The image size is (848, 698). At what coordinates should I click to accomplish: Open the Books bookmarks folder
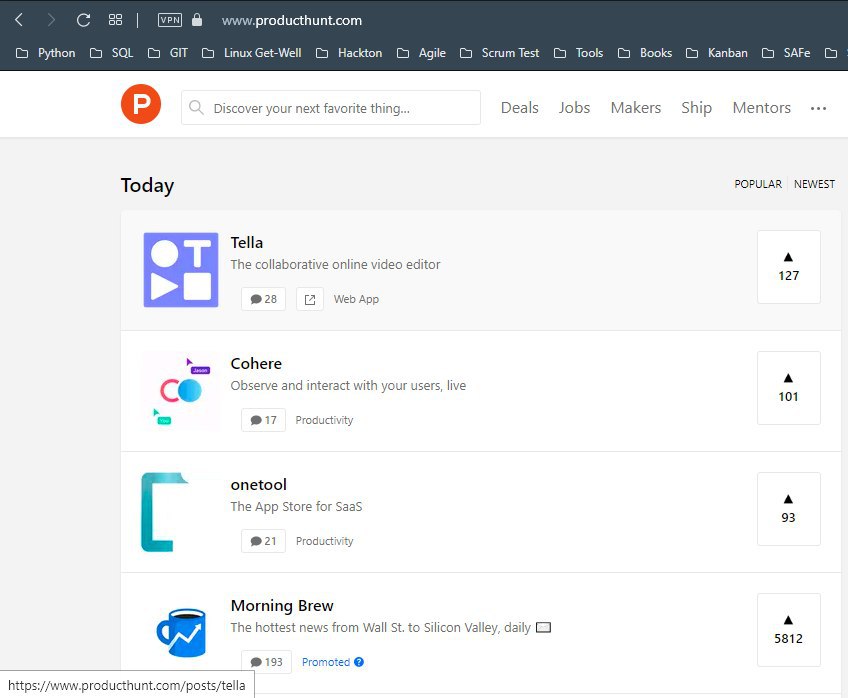pyautogui.click(x=645, y=53)
